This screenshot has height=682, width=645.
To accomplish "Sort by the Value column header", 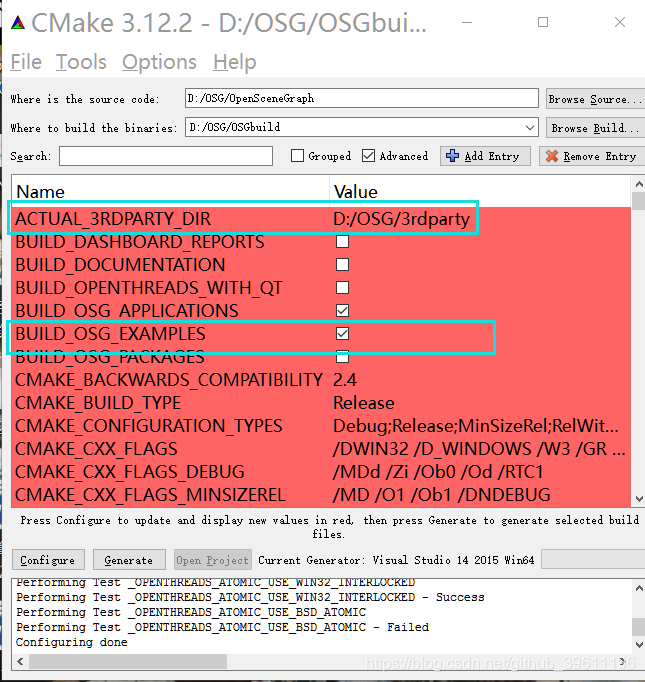I will pos(480,191).
